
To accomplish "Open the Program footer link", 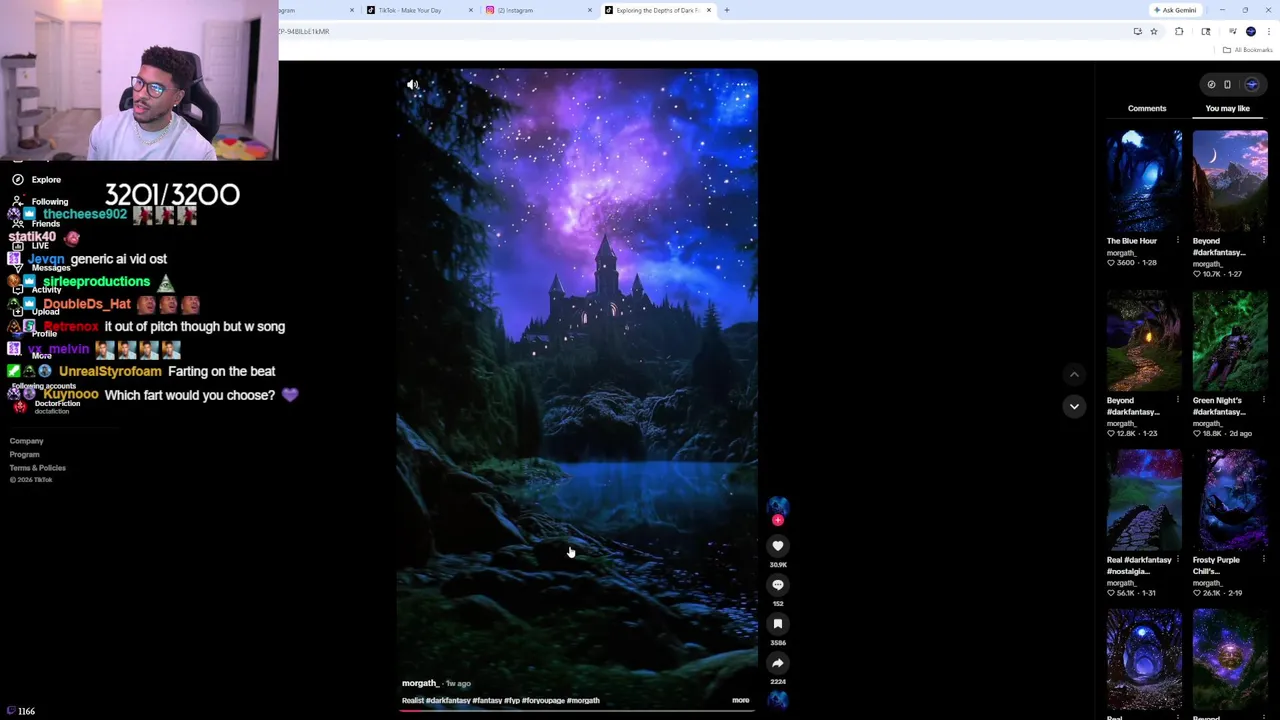I will (25, 454).
